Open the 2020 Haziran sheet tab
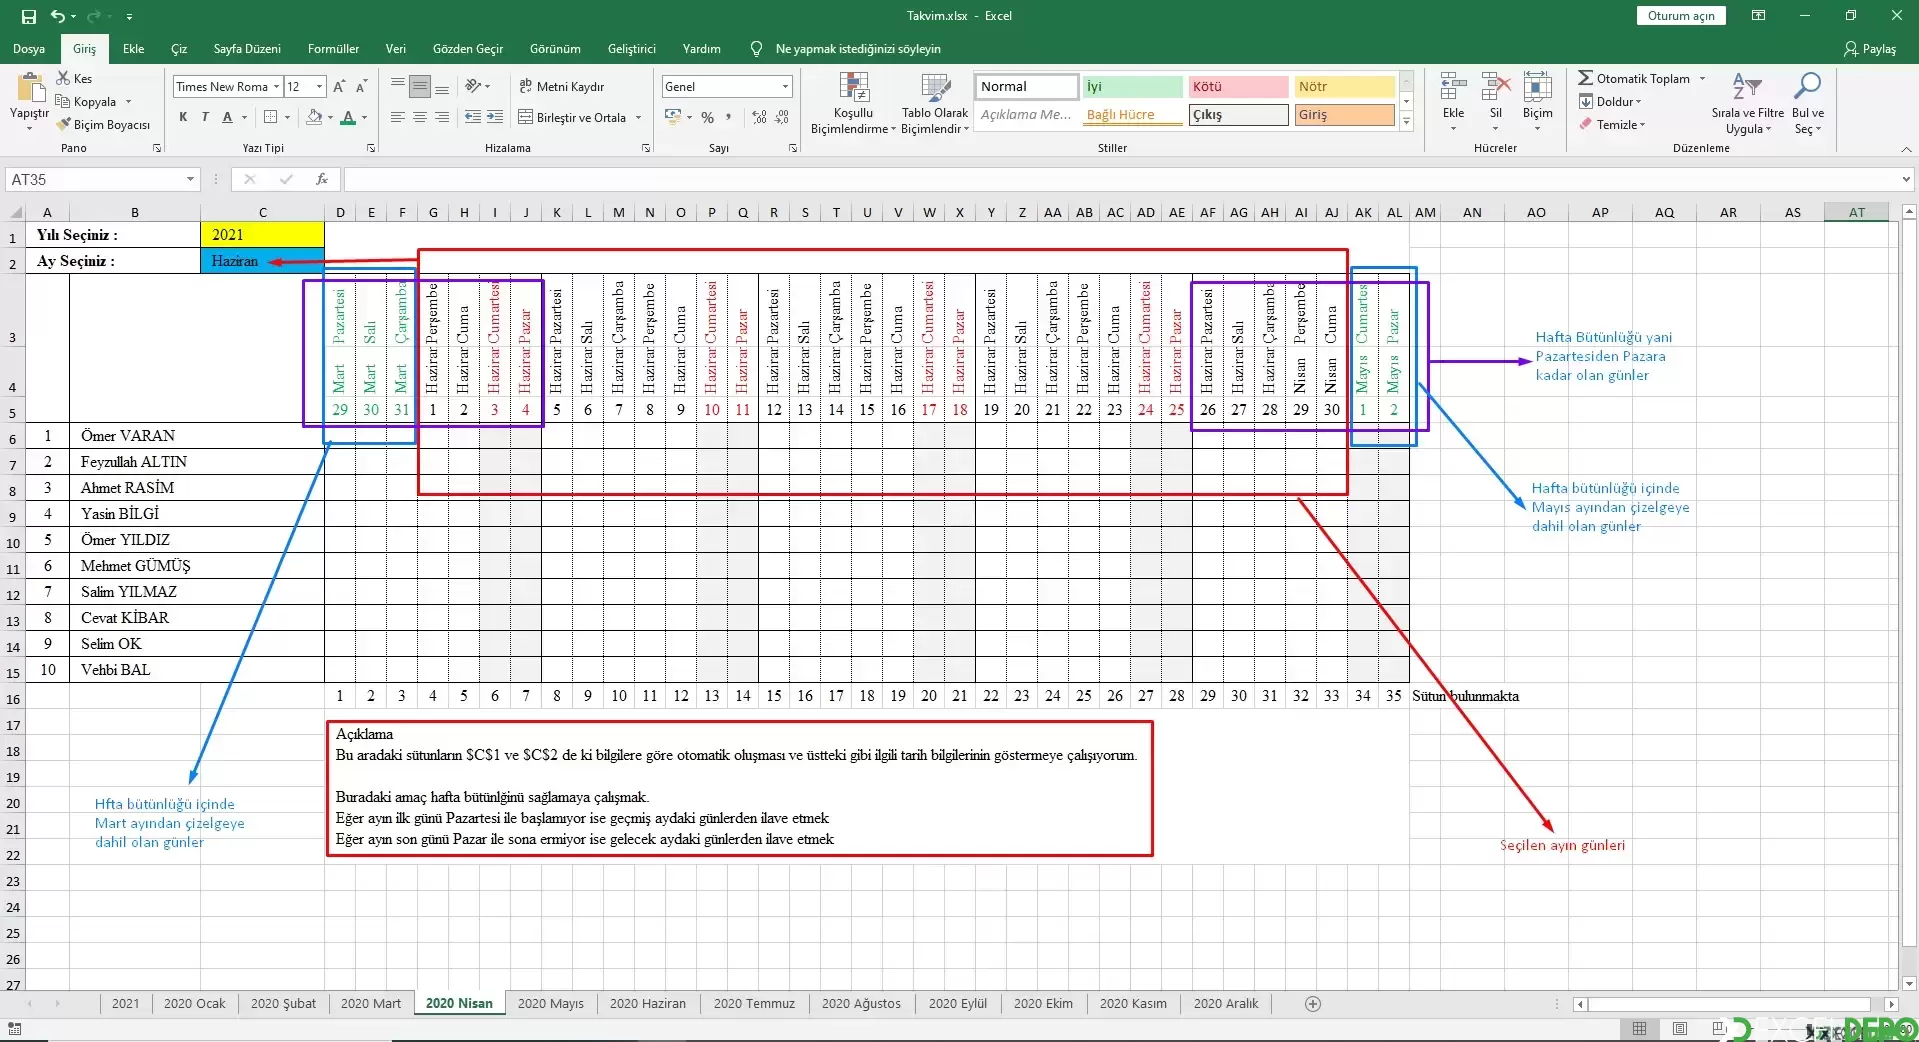 pos(648,1004)
